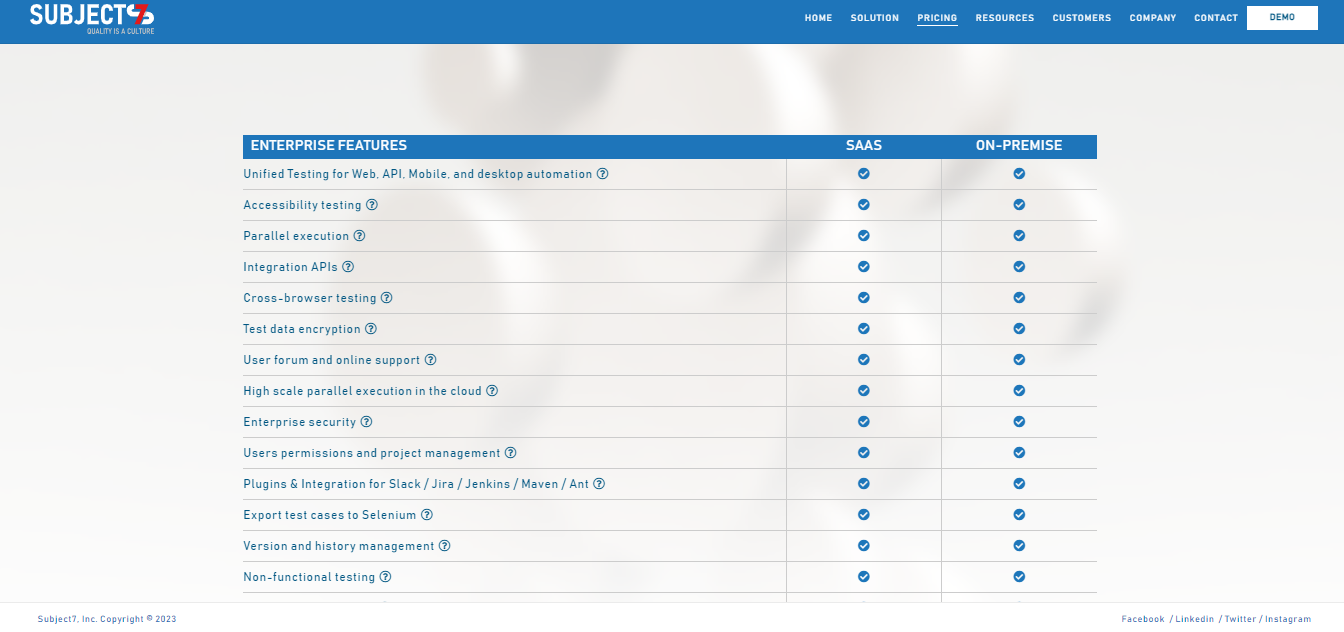Screen dimensions: 1344x632
Task: Click On-Premise checkmark for Parallel execution
Action: pos(1019,236)
